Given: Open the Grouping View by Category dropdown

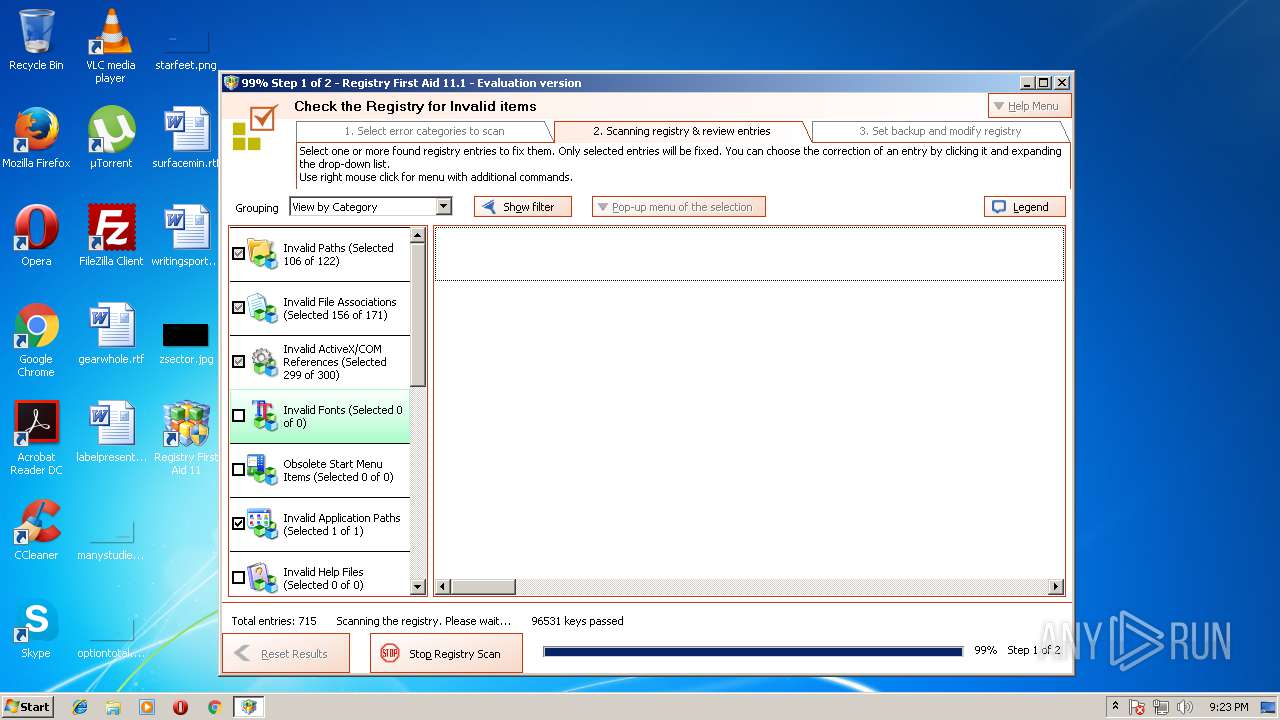Looking at the screenshot, I should tap(370, 207).
